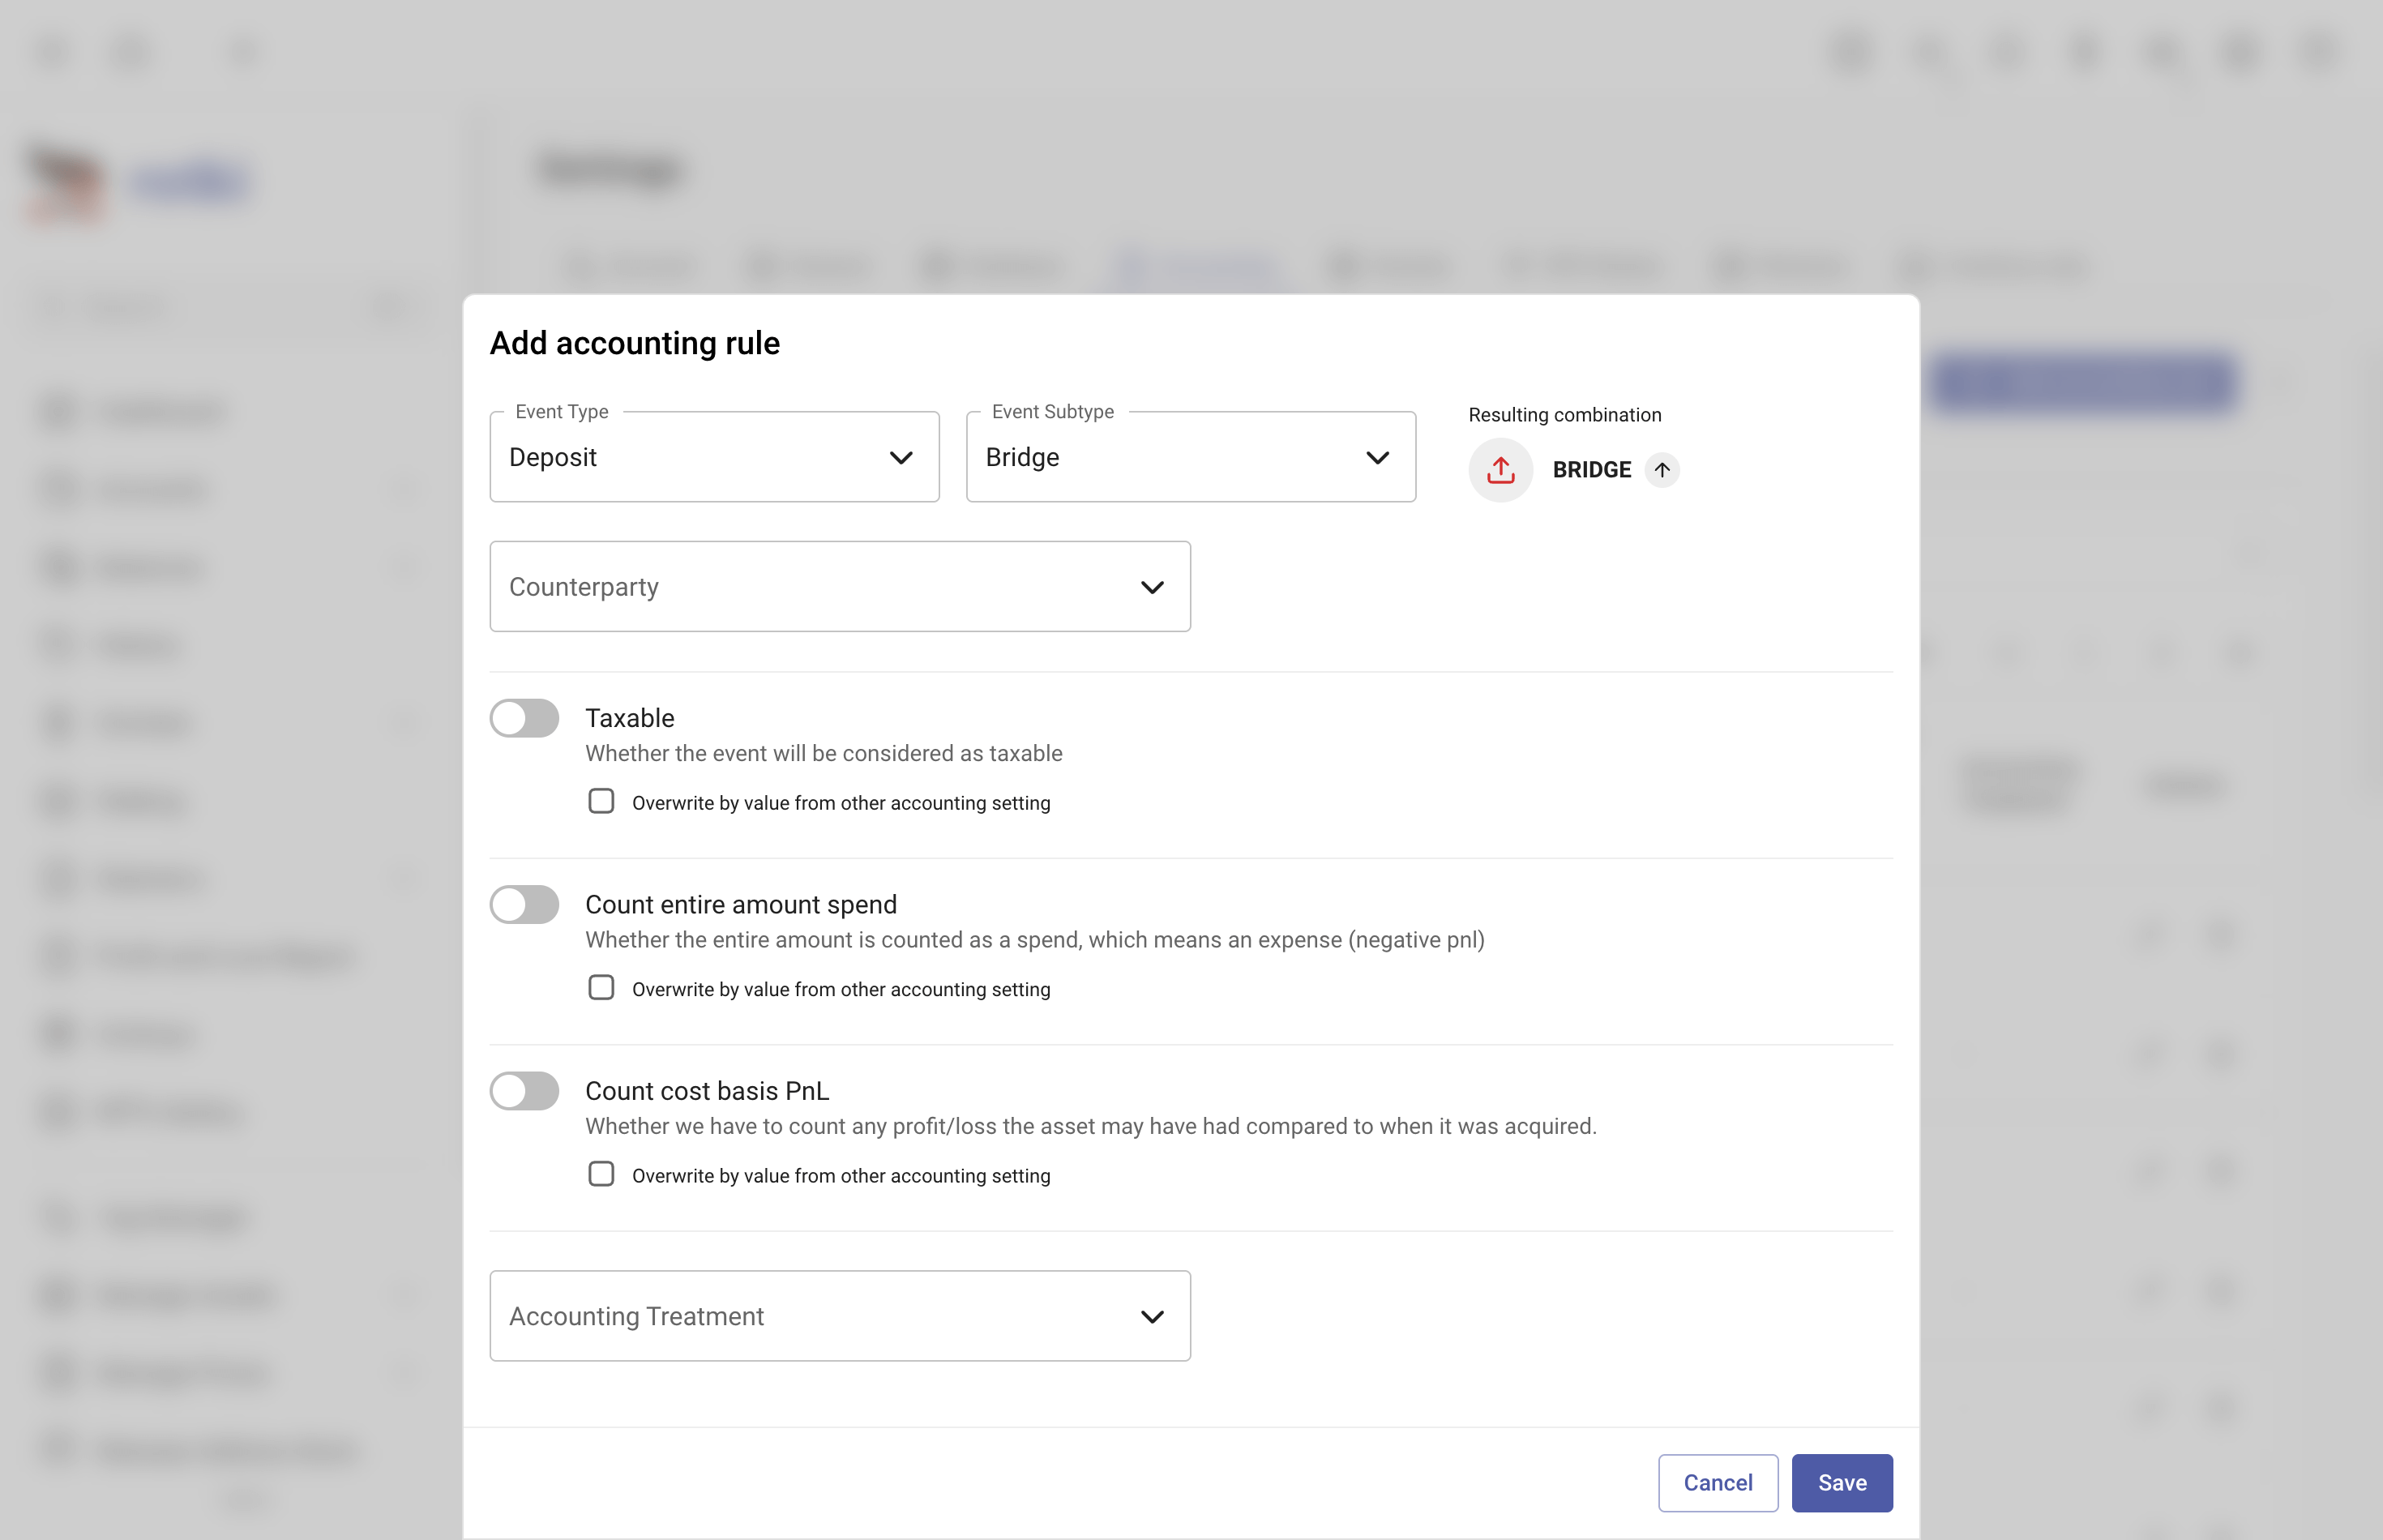Turn on the Count entire amount spend switch
The height and width of the screenshot is (1540, 2383).
coord(524,904)
